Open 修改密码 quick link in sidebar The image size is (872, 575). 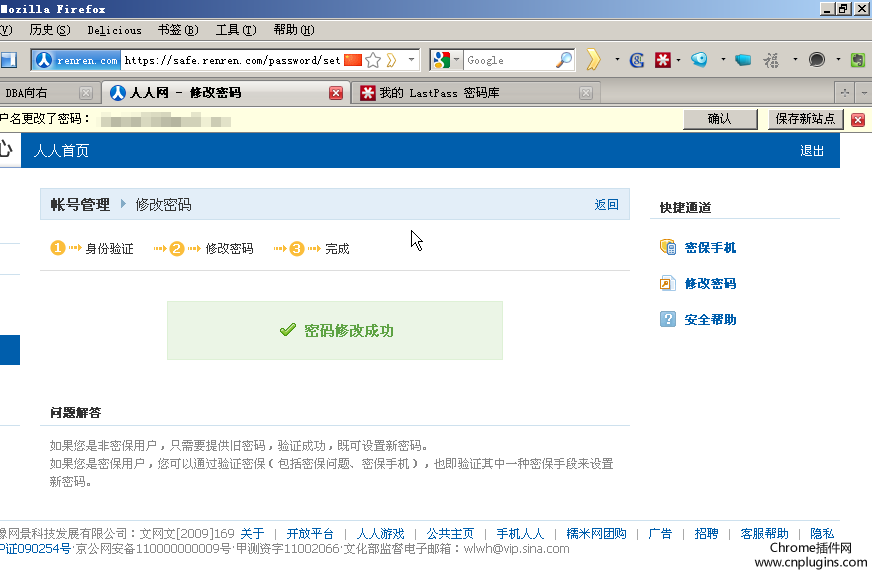(710, 284)
